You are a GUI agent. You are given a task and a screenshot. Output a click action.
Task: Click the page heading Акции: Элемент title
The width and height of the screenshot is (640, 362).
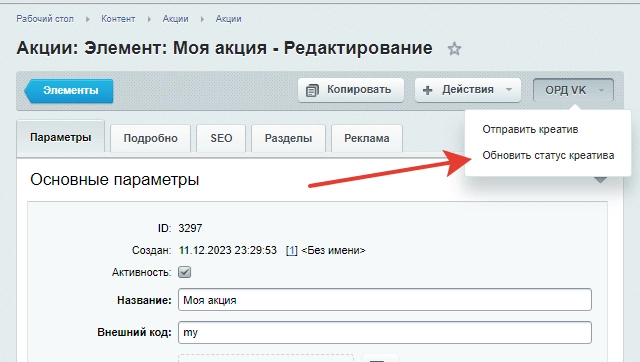click(x=224, y=48)
